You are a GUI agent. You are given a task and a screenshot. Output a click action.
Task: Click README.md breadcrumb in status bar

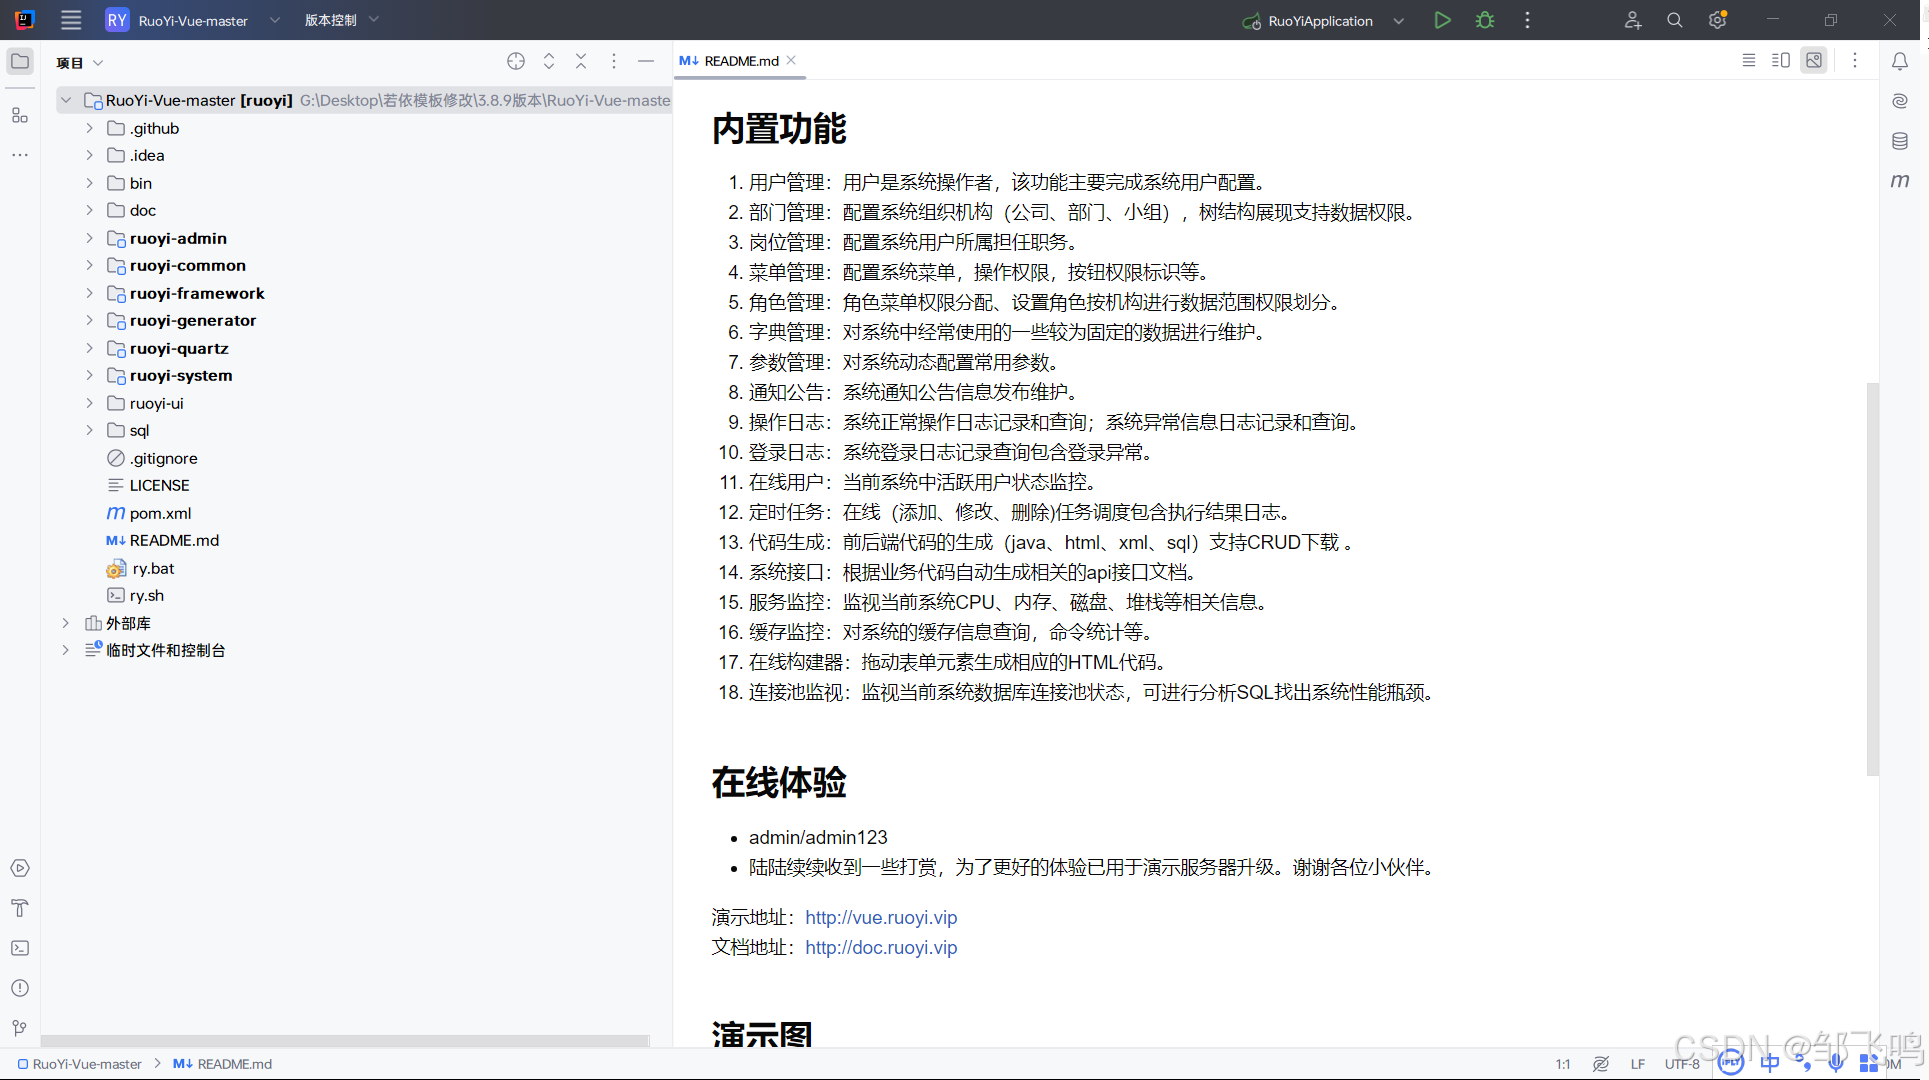[223, 1064]
